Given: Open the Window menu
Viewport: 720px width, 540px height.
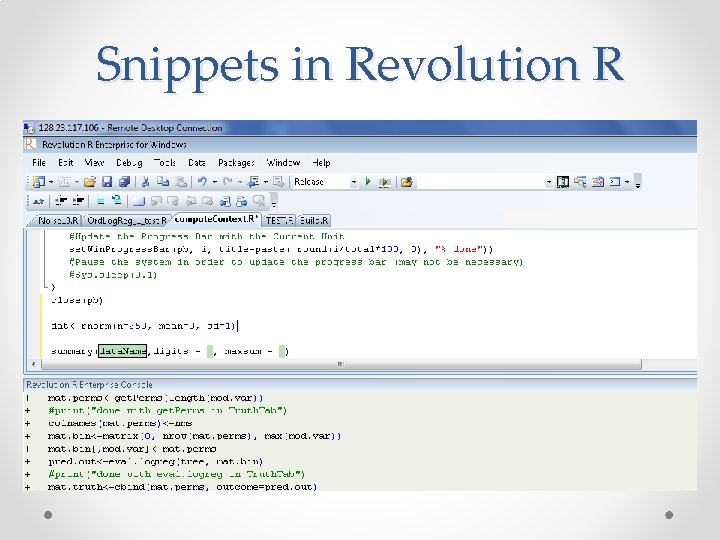Looking at the screenshot, I should click(283, 163).
